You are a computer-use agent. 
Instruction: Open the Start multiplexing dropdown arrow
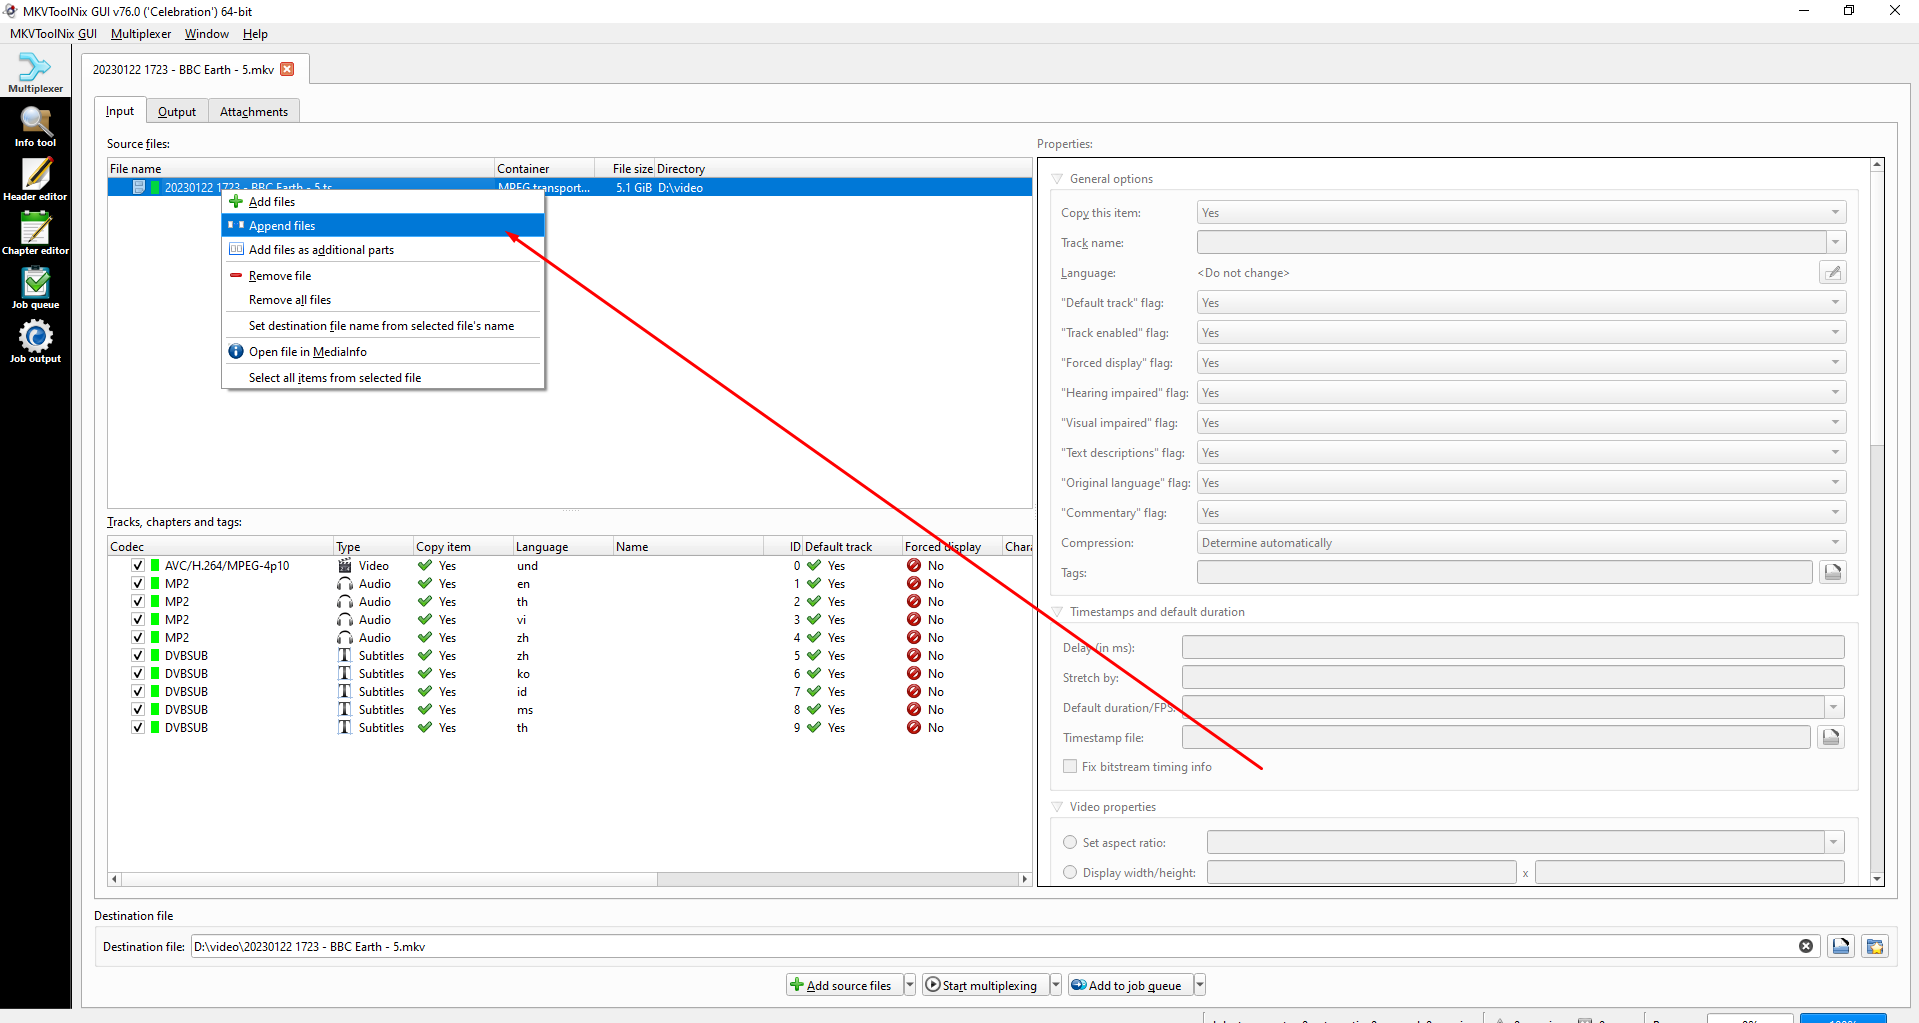[1055, 985]
